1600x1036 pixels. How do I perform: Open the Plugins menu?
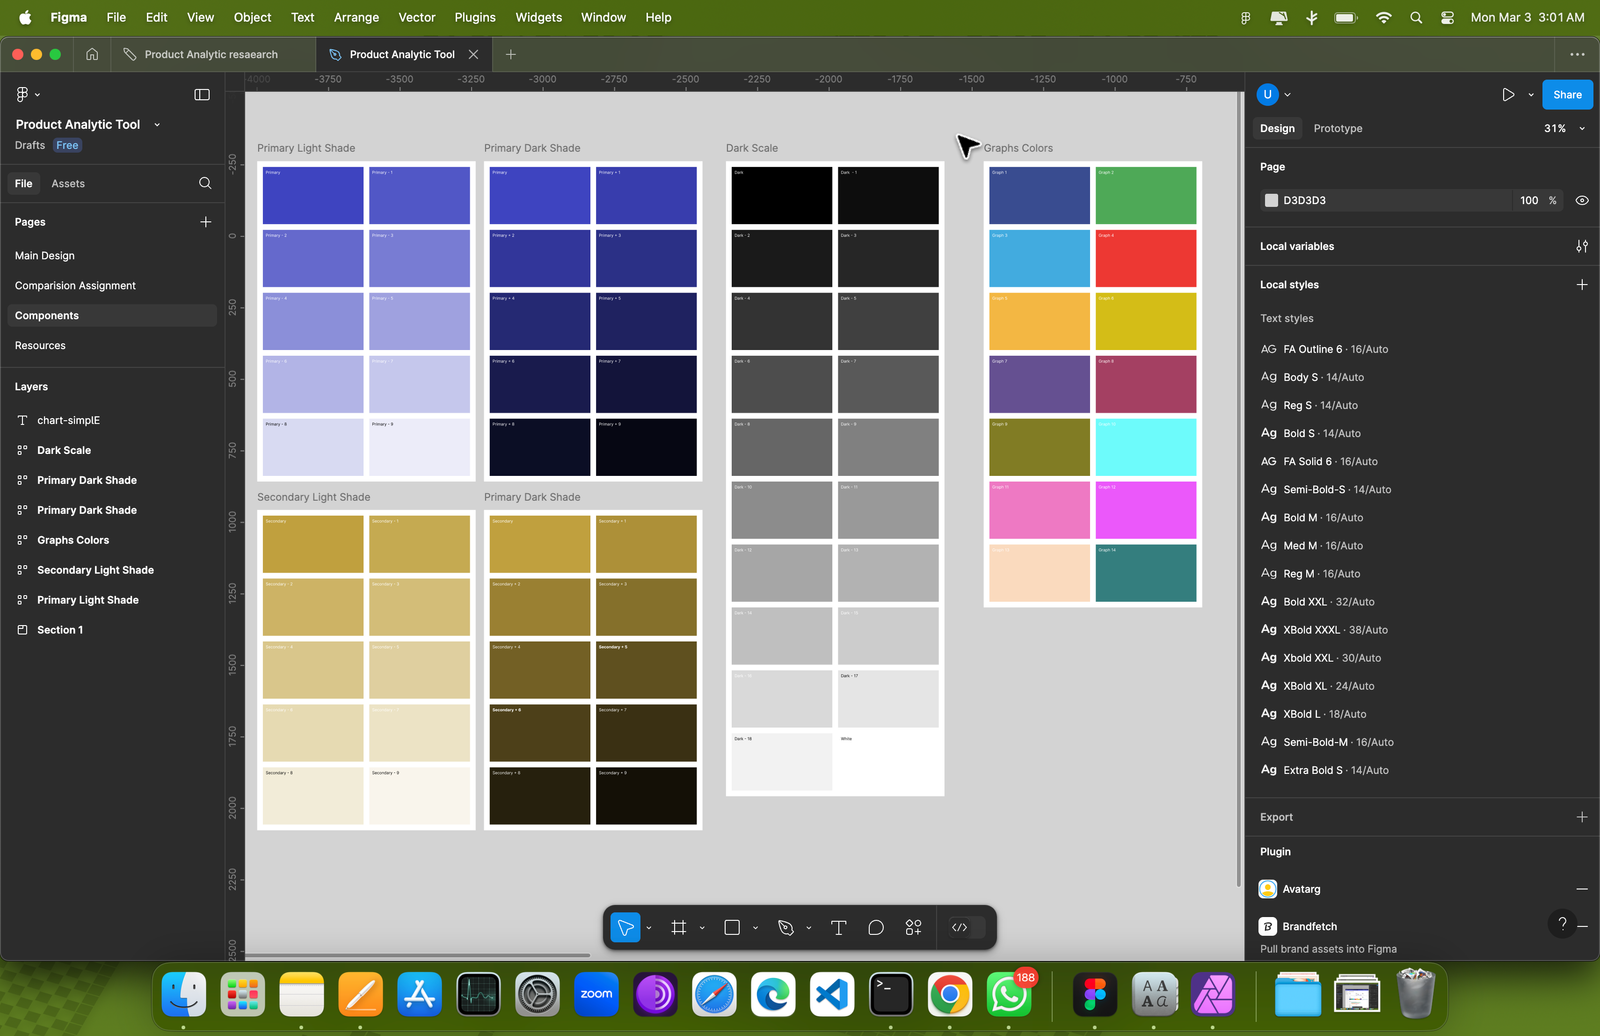tap(474, 17)
